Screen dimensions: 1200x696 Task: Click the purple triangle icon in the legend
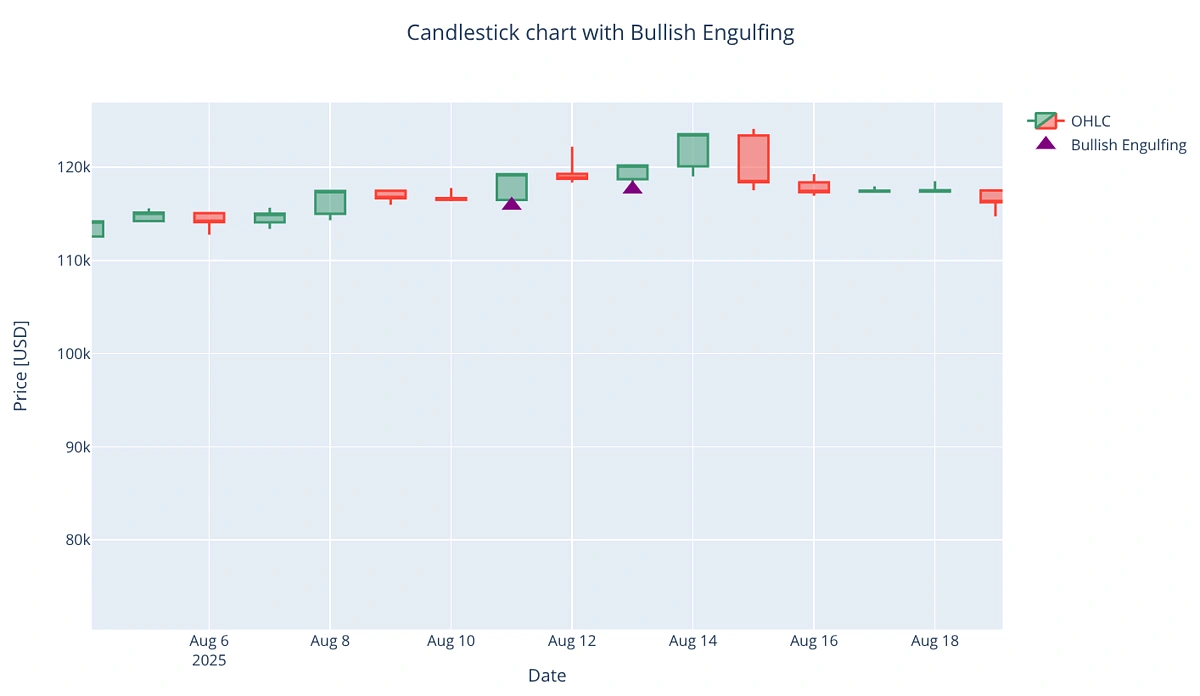[1046, 144]
